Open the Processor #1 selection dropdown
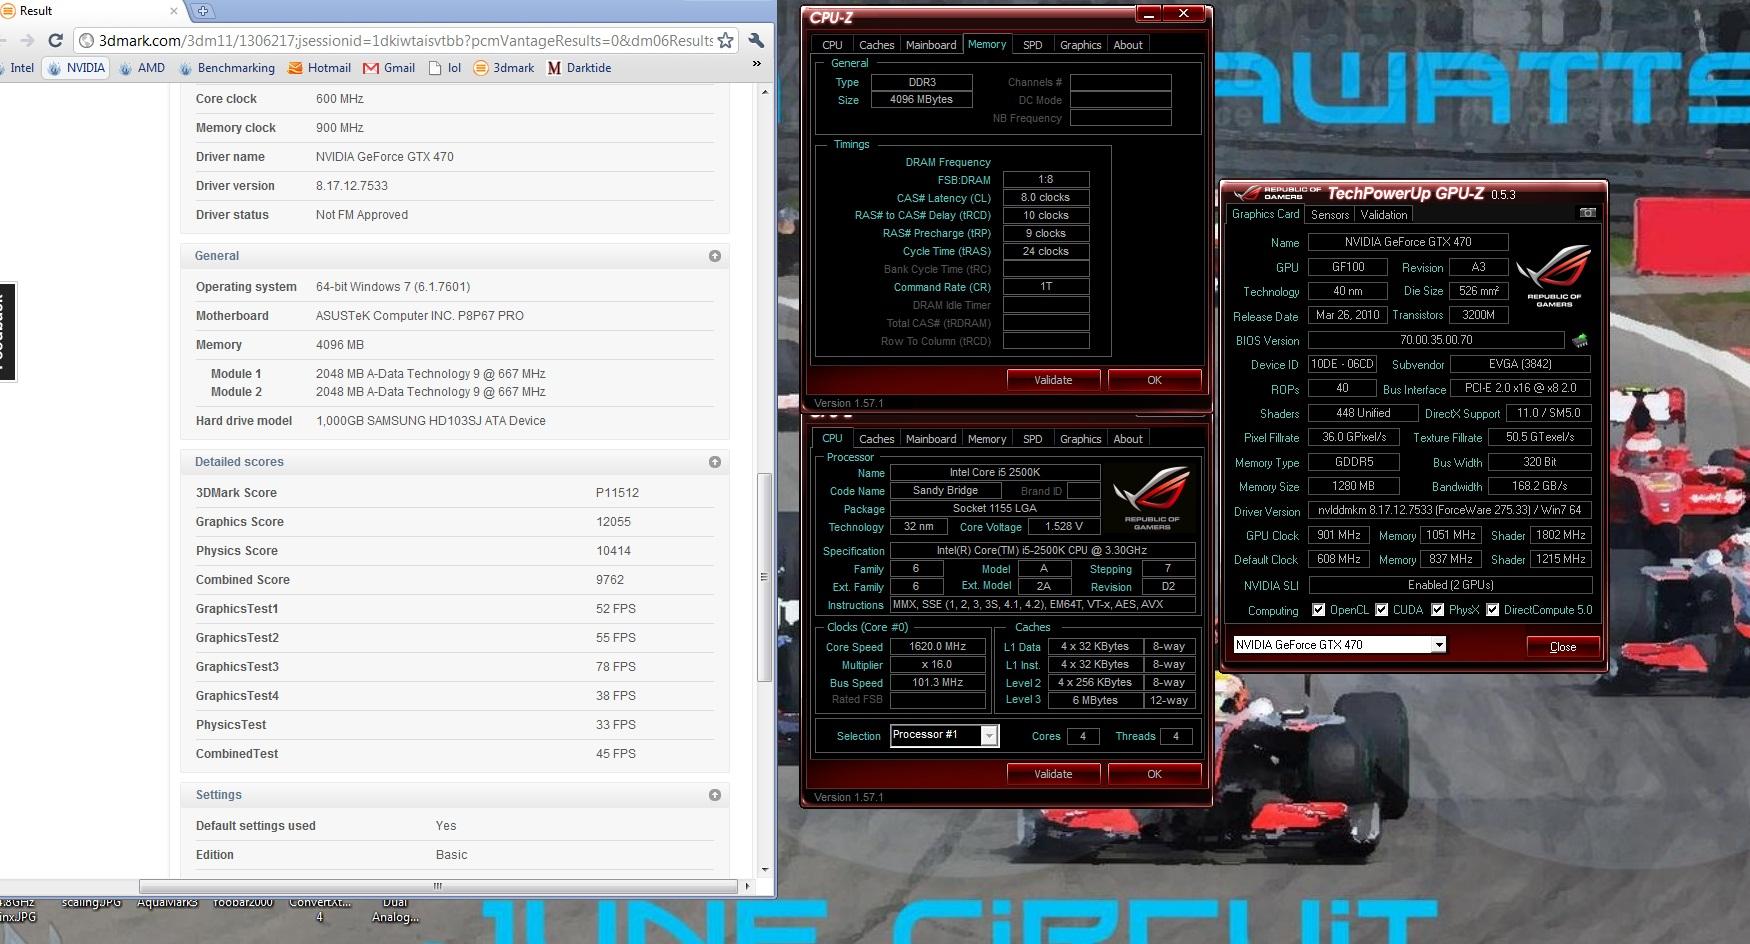This screenshot has height=944, width=1750. [x=989, y=736]
